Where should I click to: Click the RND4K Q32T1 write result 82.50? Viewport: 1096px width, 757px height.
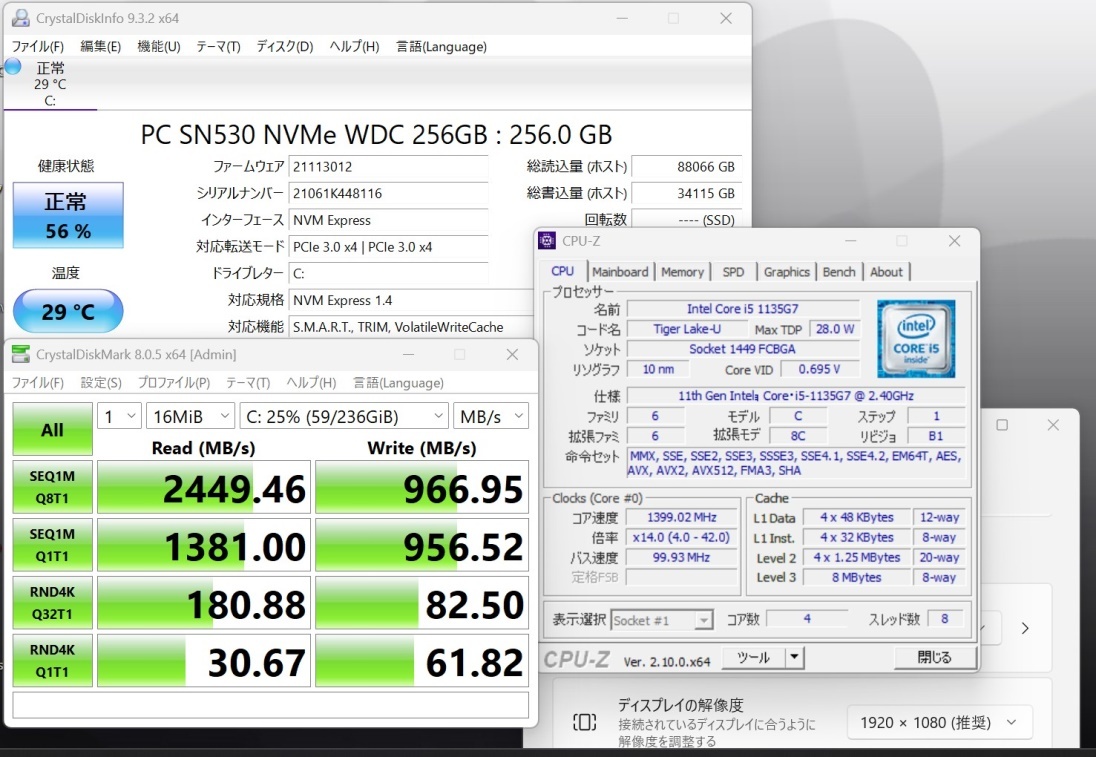click(x=422, y=603)
